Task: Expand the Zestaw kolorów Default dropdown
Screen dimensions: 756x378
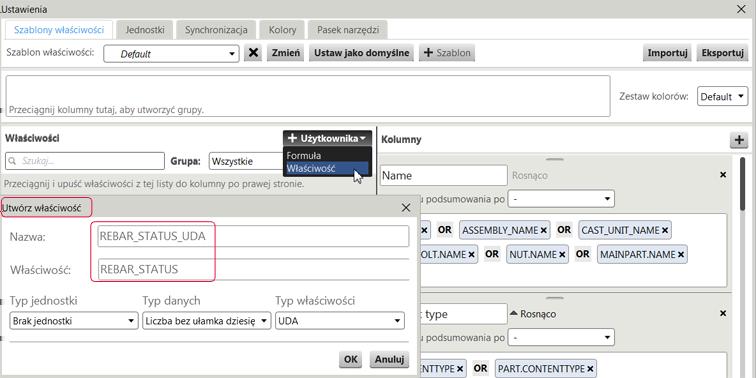Action: click(722, 97)
